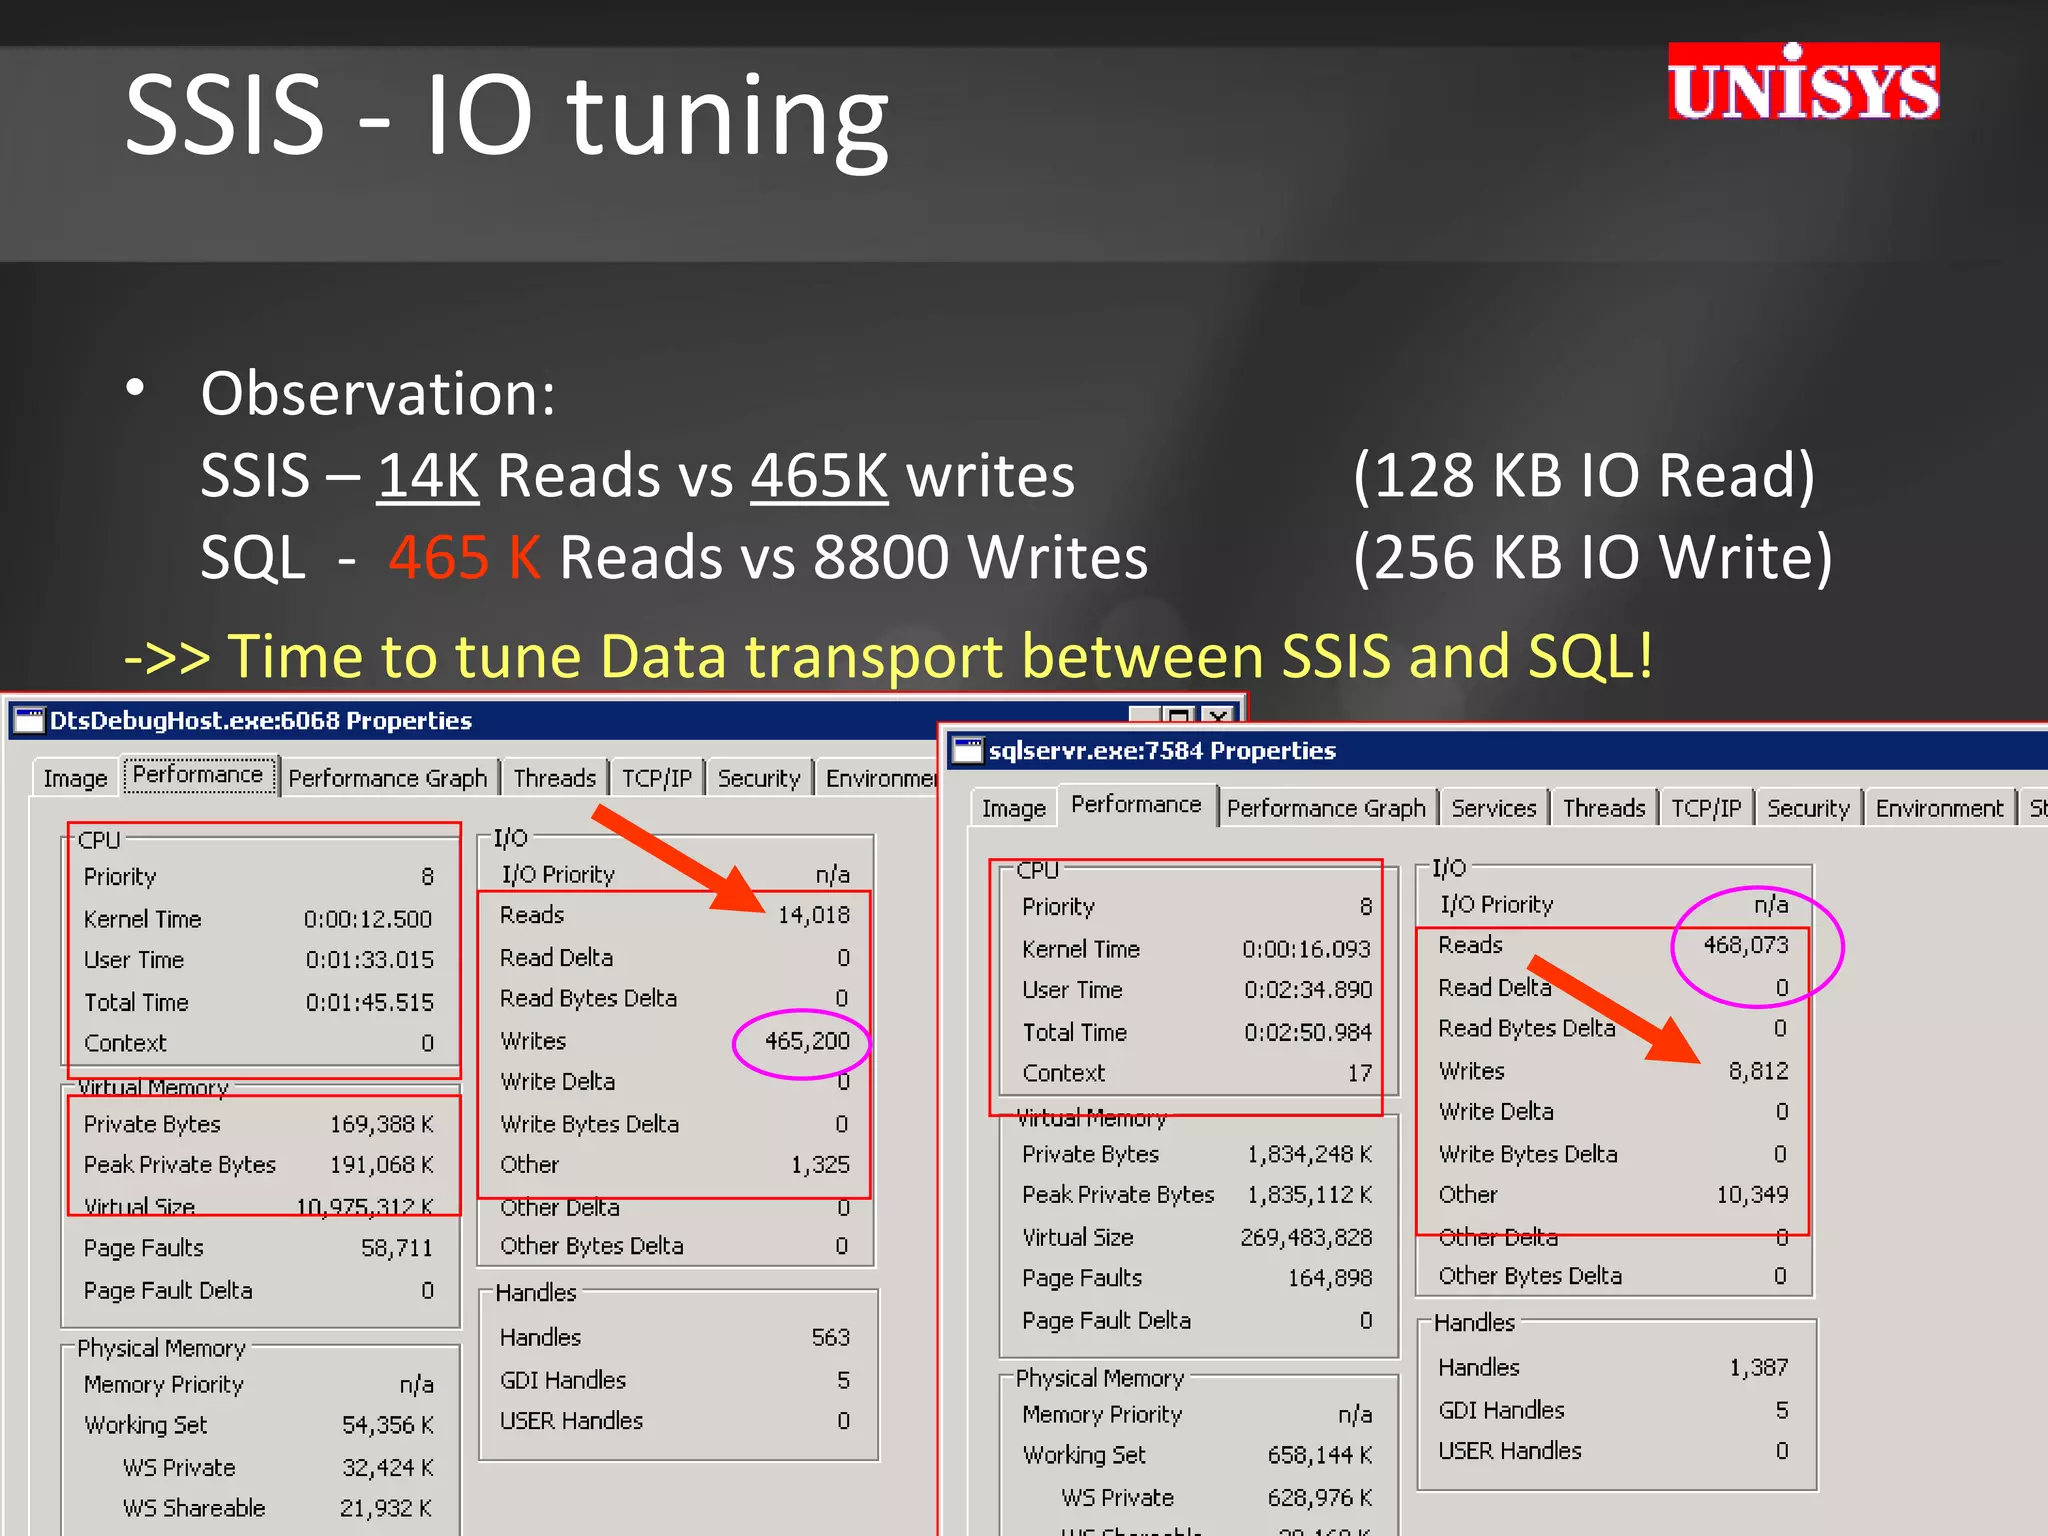Screen dimensions: 2048x1536
Task: Click DtsDebugHost Kernel Time 0:00:12.500
Action: point(368,919)
